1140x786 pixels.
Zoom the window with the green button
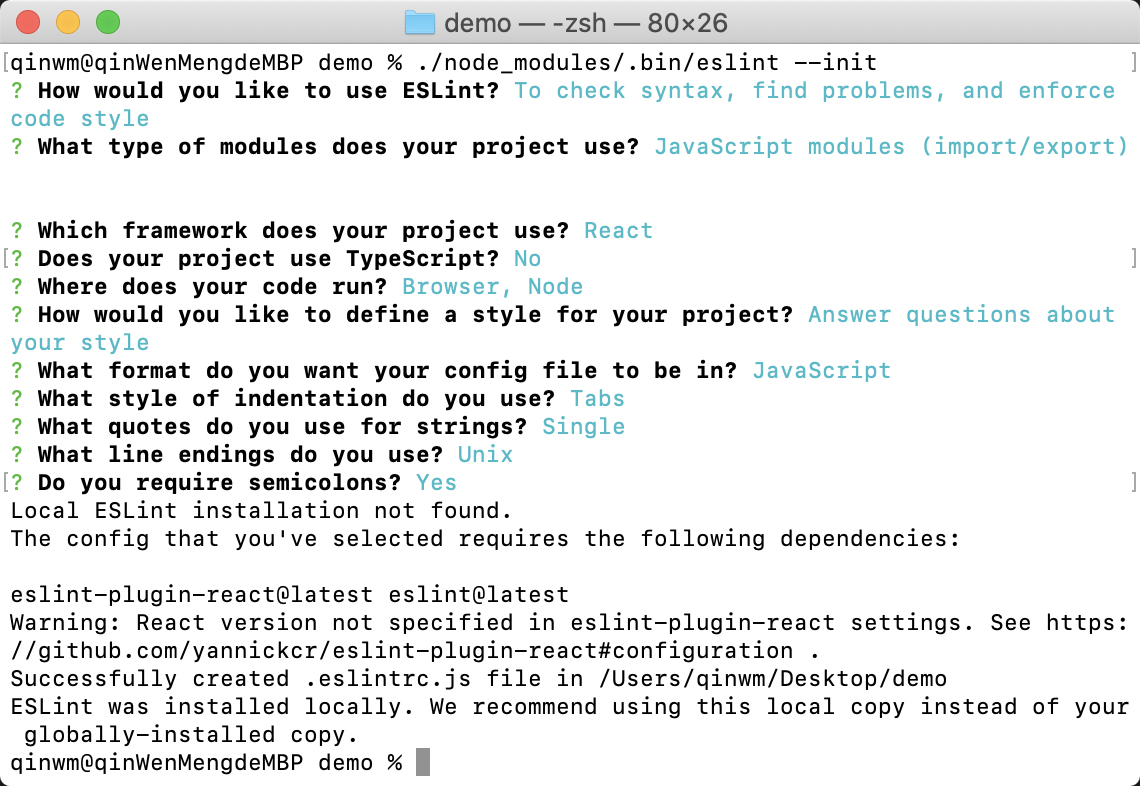click(x=107, y=22)
